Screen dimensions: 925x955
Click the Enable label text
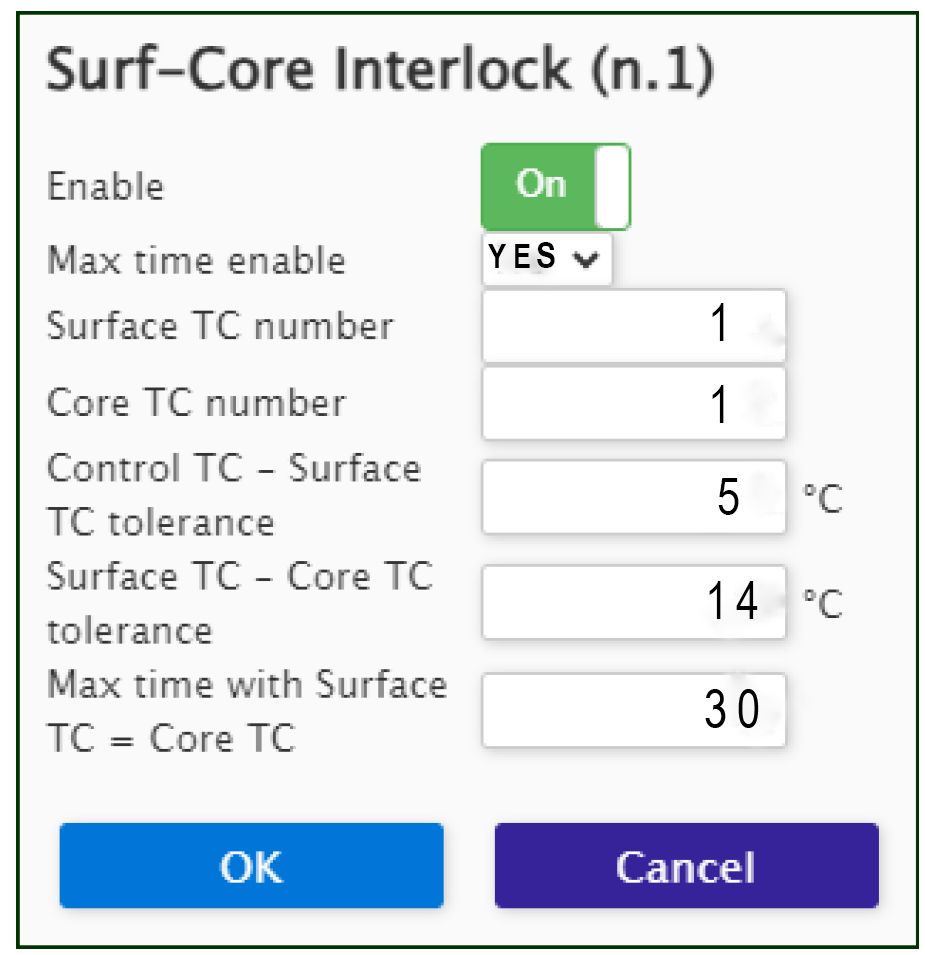click(105, 186)
